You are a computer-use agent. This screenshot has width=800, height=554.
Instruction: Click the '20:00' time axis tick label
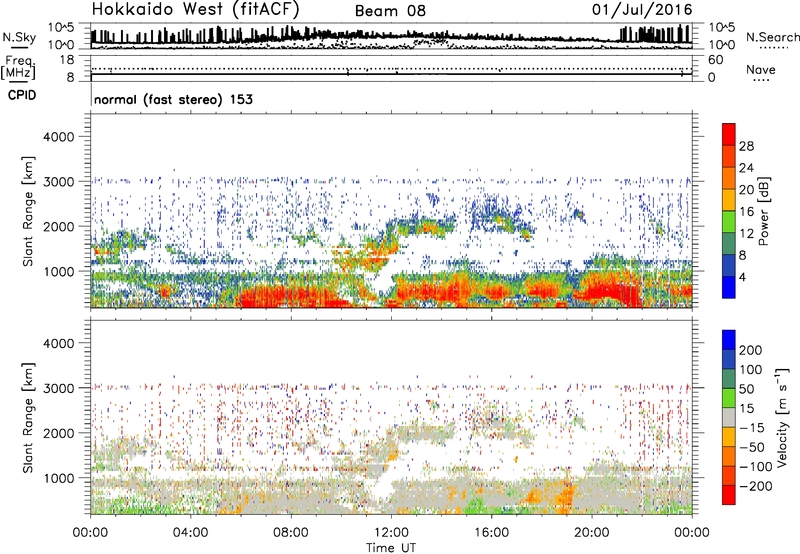[592, 533]
